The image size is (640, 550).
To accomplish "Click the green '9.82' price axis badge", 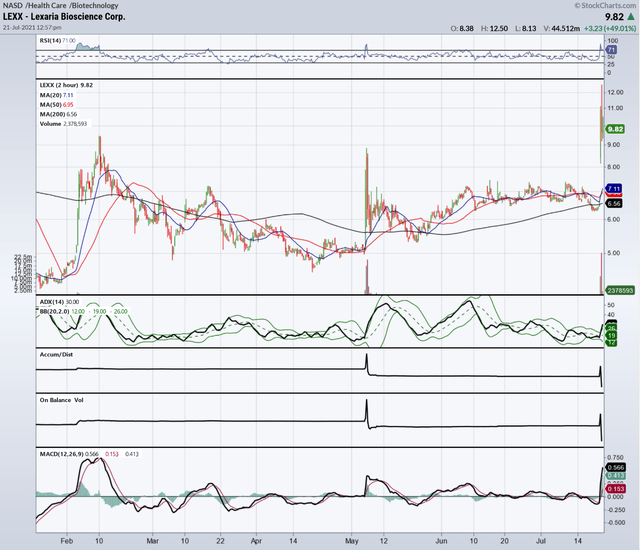I will [x=615, y=129].
